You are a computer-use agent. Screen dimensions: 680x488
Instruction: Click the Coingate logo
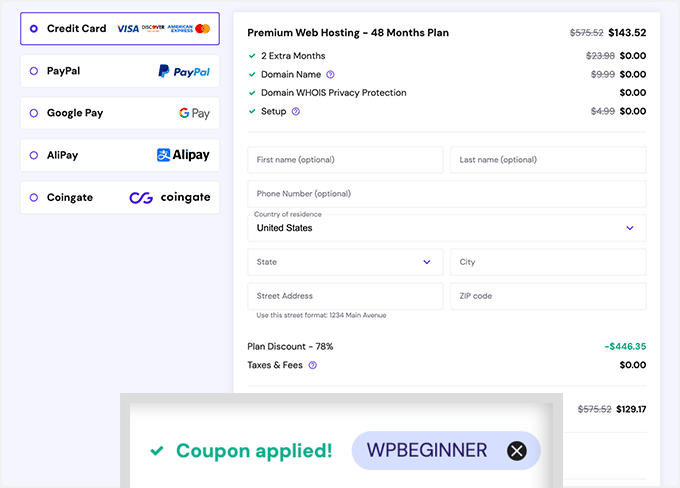[170, 198]
